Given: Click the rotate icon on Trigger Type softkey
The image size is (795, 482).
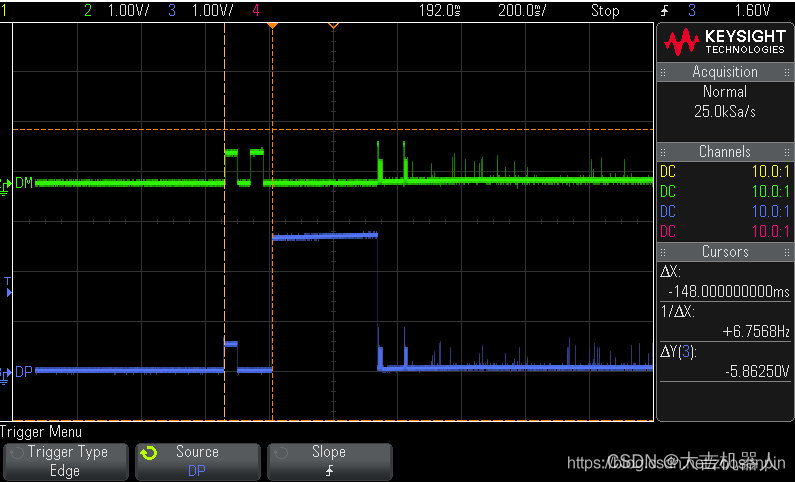Looking at the screenshot, I should pos(17,453).
